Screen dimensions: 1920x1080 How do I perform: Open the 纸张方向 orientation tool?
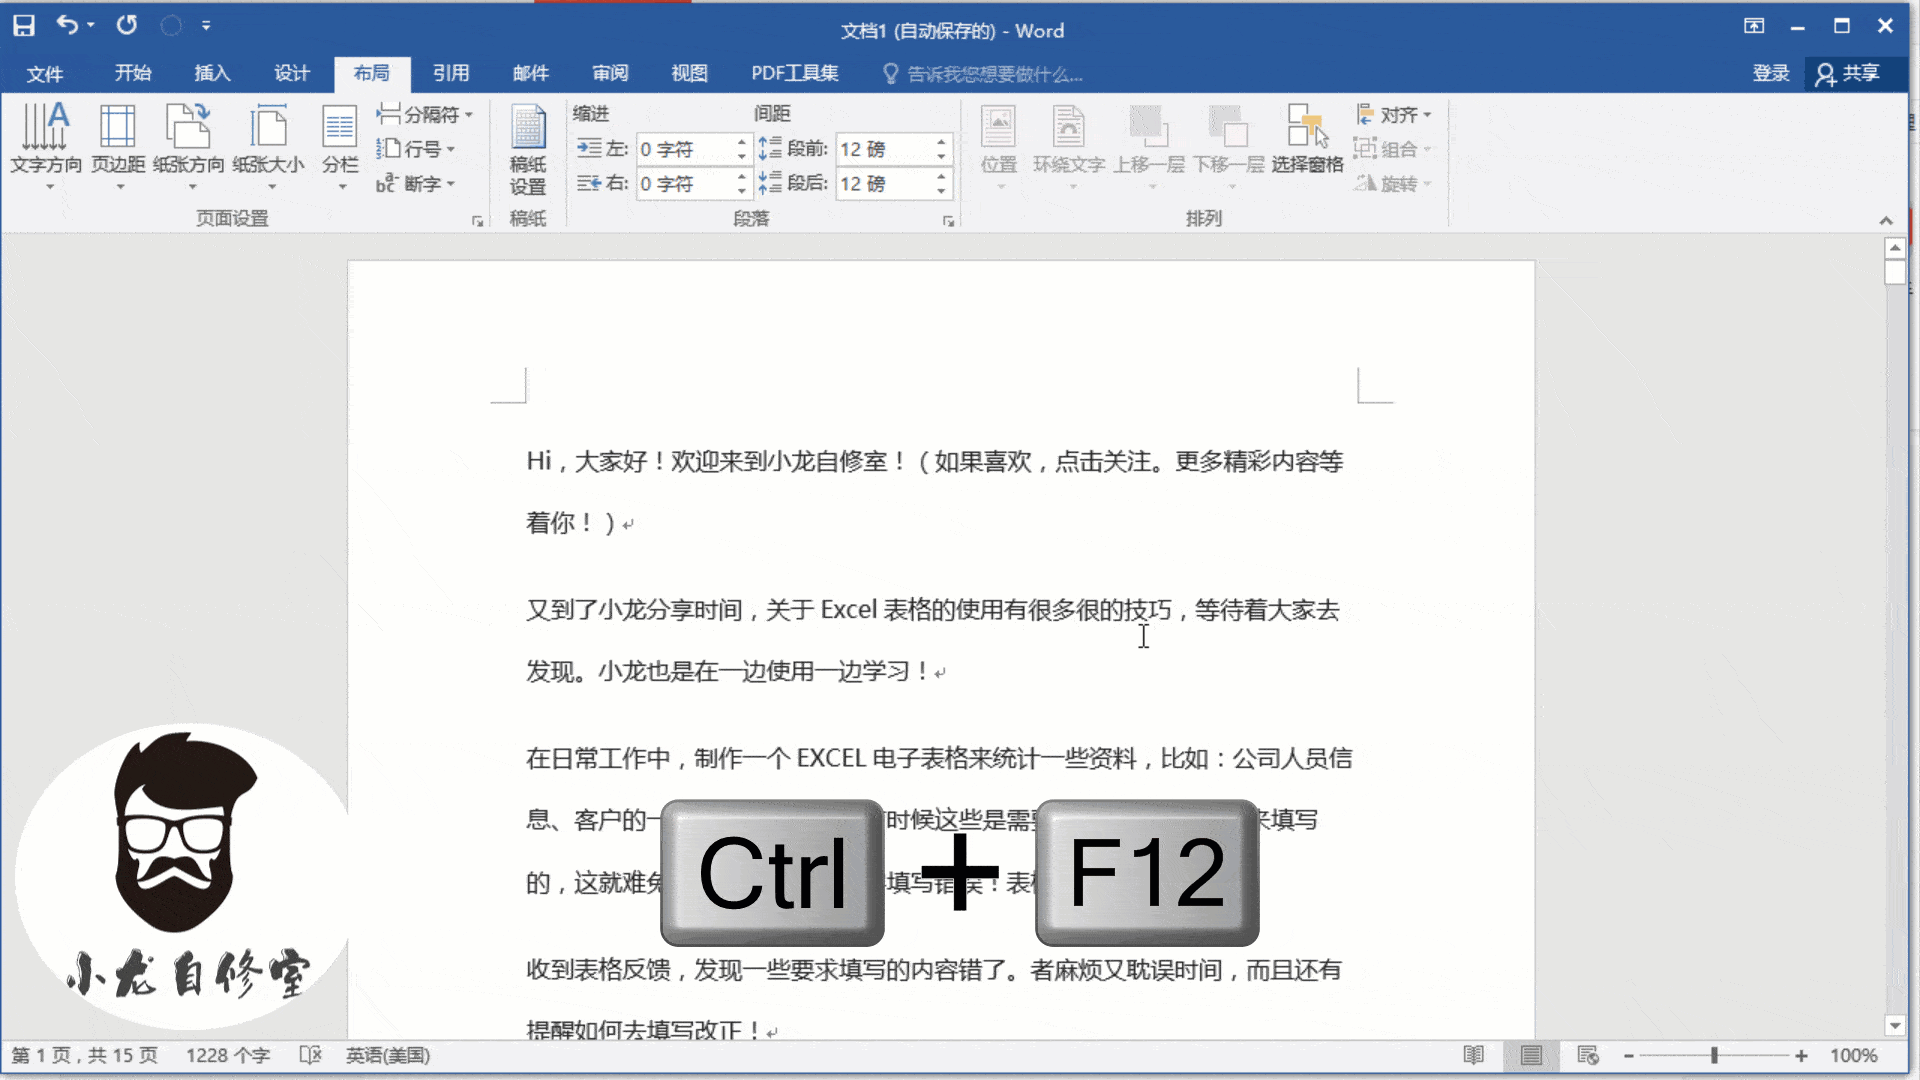tap(189, 146)
